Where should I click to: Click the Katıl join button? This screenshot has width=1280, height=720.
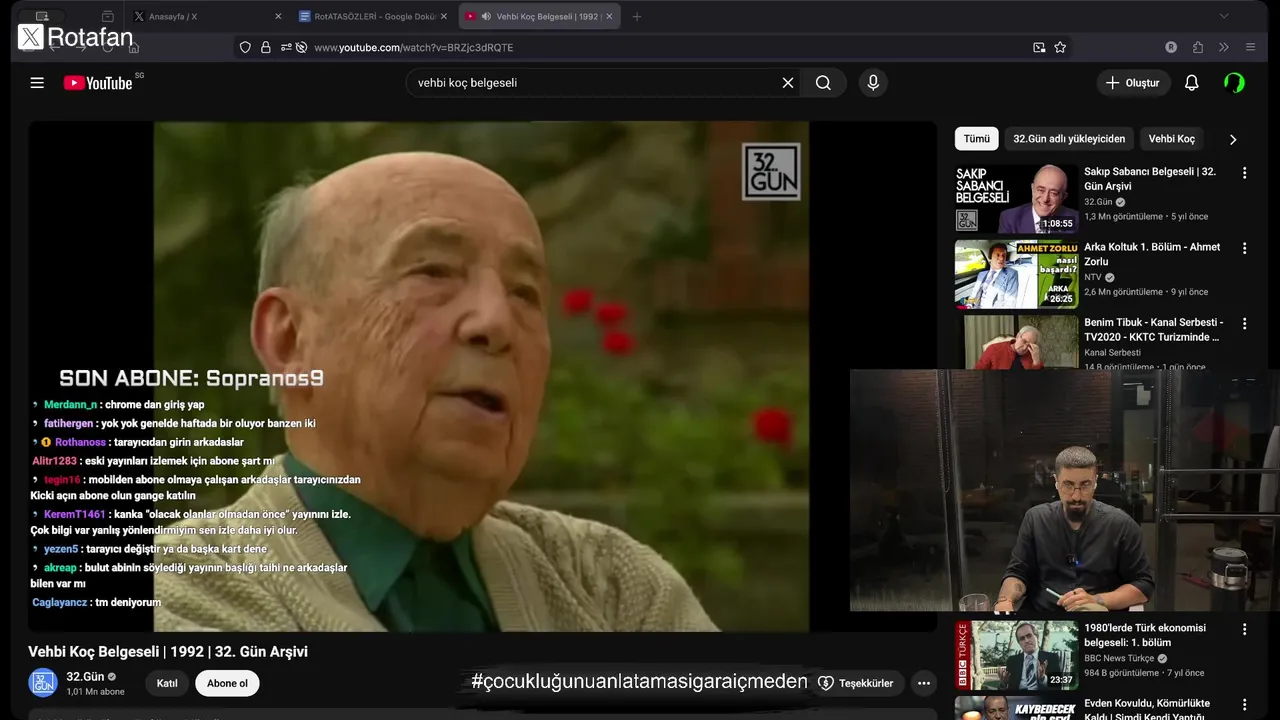tap(167, 684)
